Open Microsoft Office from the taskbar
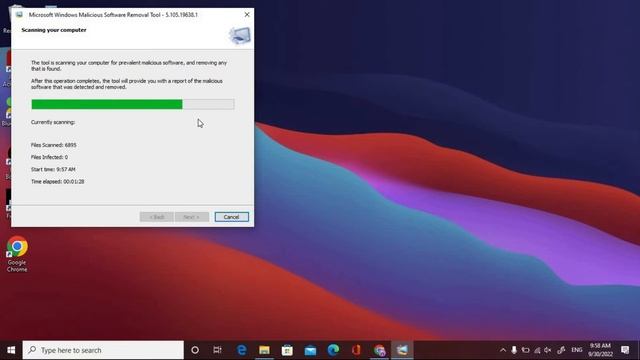The image size is (640, 360). 356,350
